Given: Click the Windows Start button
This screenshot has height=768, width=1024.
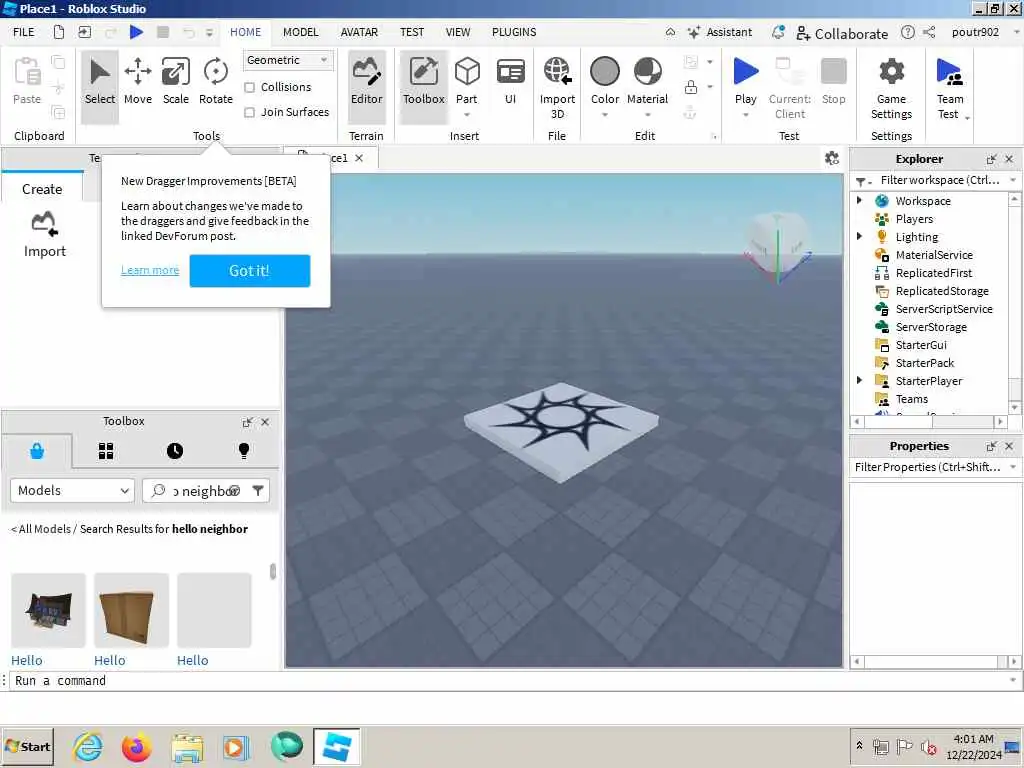Looking at the screenshot, I should 27,747.
